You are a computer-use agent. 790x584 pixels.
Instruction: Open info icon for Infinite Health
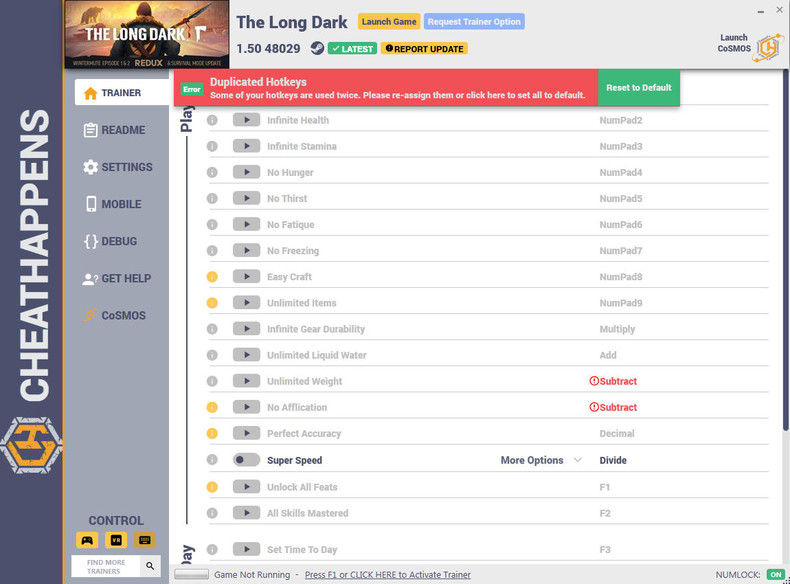coord(212,120)
